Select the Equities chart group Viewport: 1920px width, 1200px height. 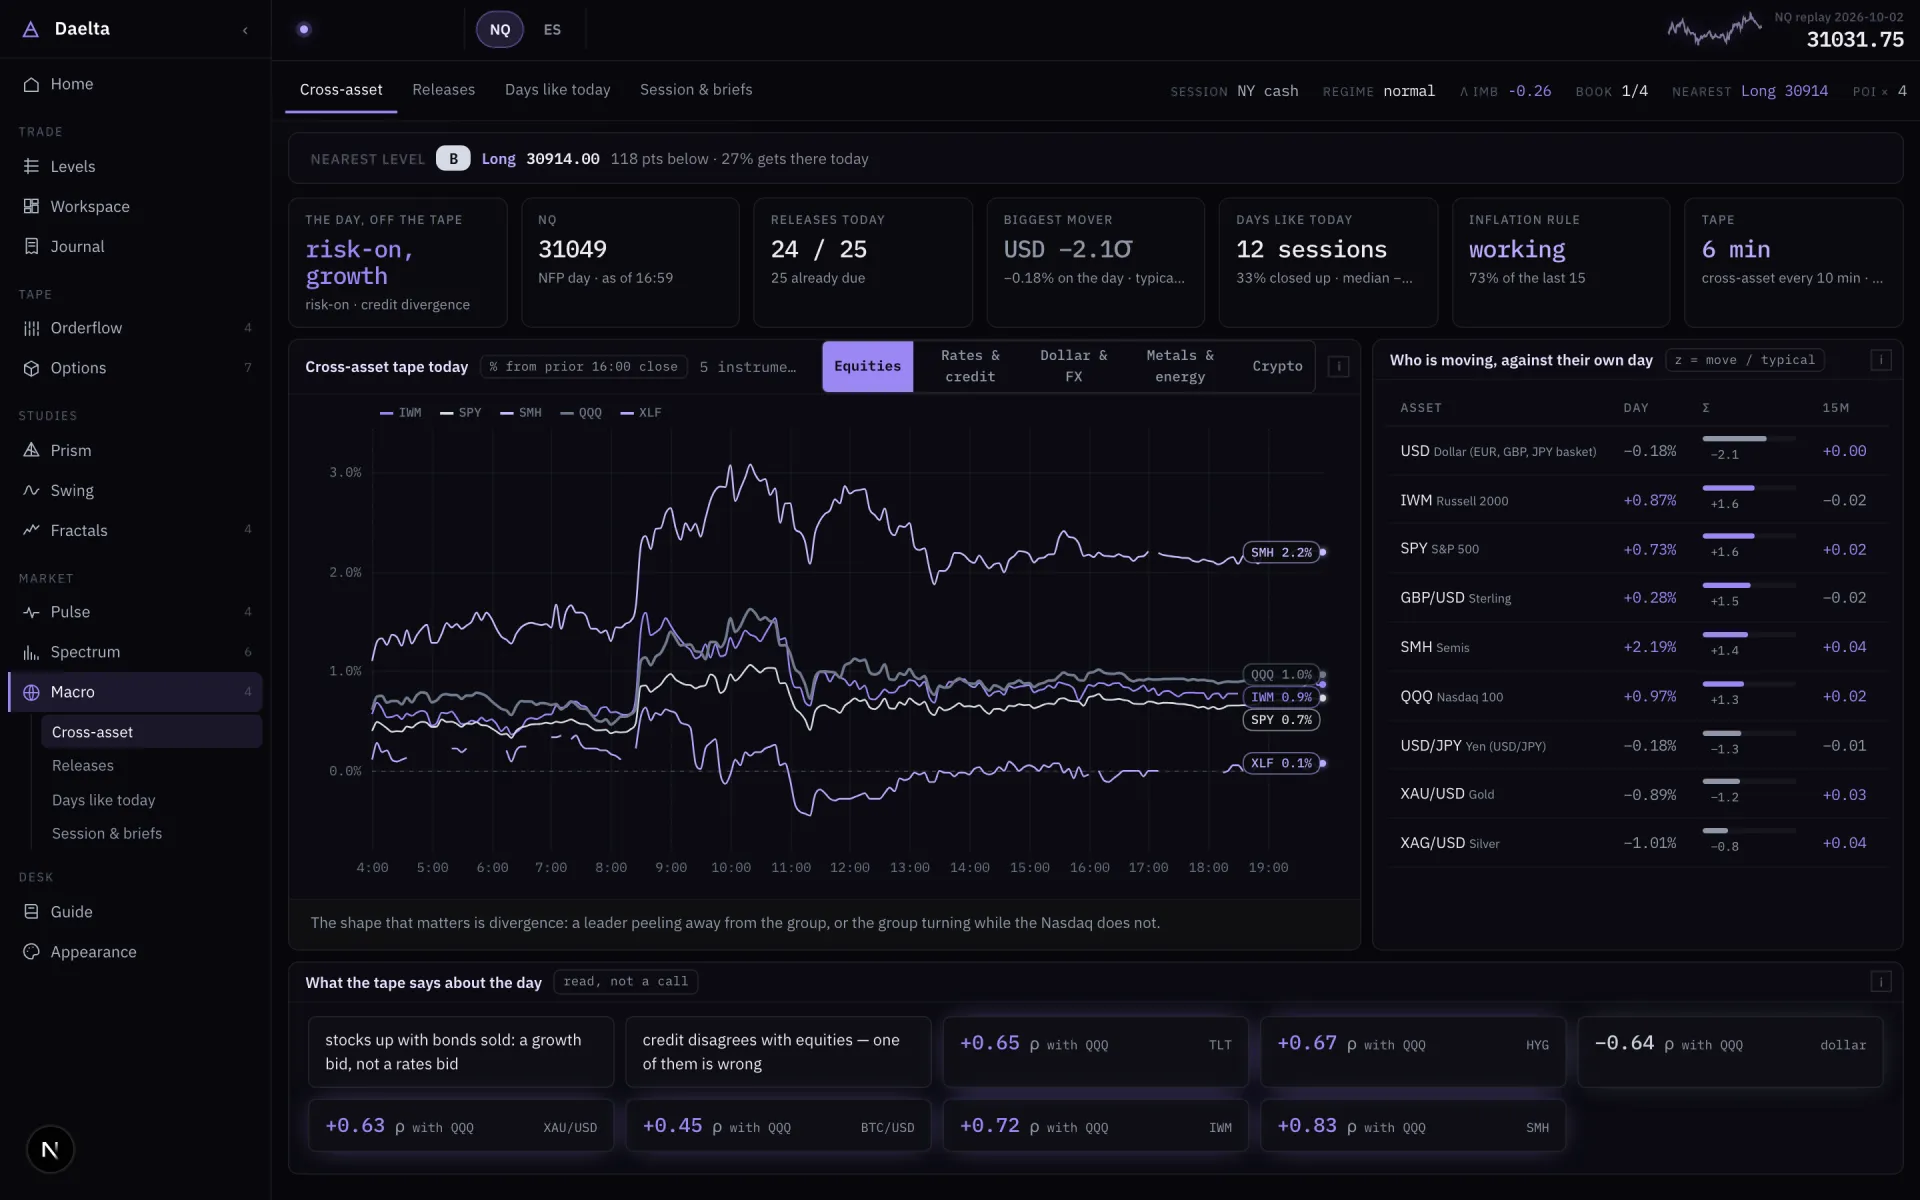point(867,366)
